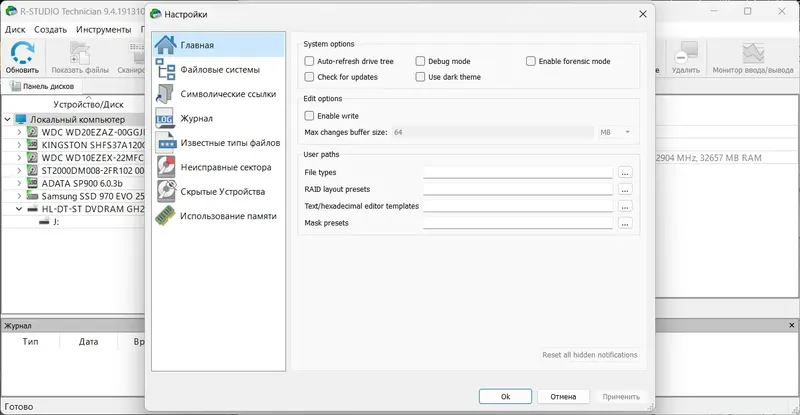Expand the Samsung SSD 970 EVO drive
The width and height of the screenshot is (800, 415).
[x=20, y=197]
